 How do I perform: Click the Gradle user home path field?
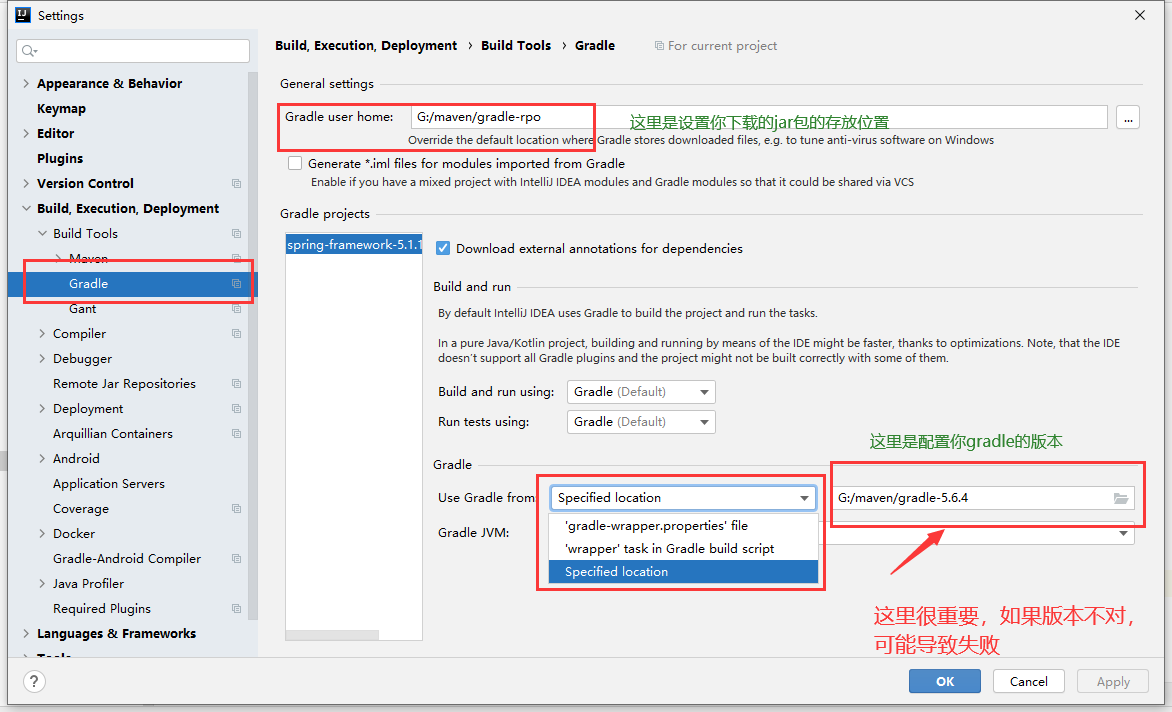[x=759, y=117]
